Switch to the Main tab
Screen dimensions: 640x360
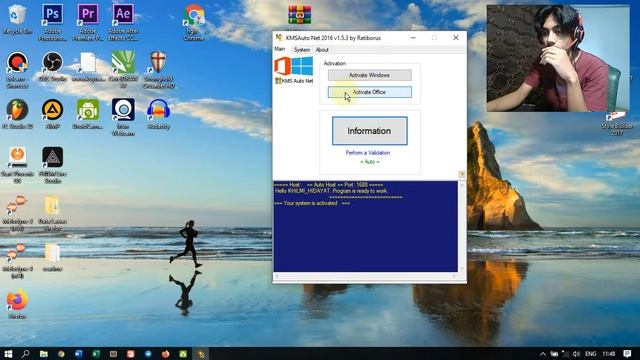coord(280,49)
